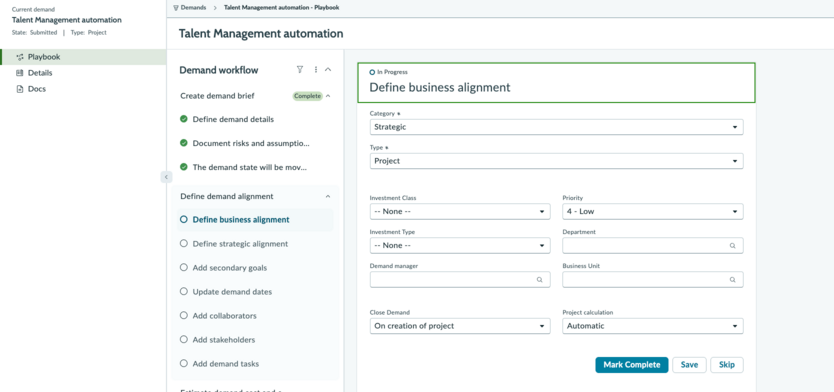Screen dimensions: 834x392
Task: Open the Type dropdown set to Project
Action: coord(556,161)
